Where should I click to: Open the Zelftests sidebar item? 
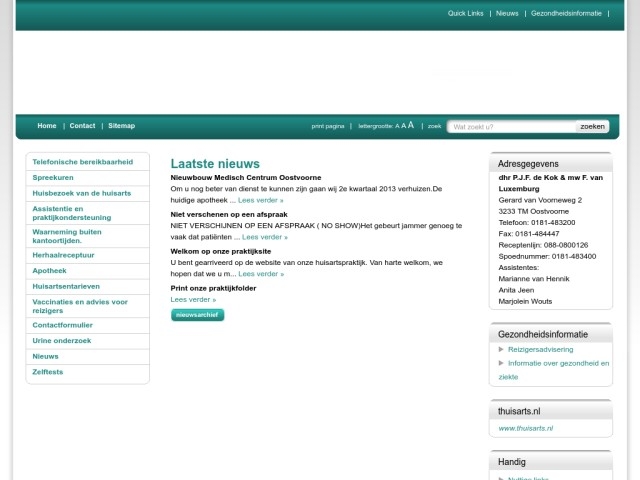48,372
